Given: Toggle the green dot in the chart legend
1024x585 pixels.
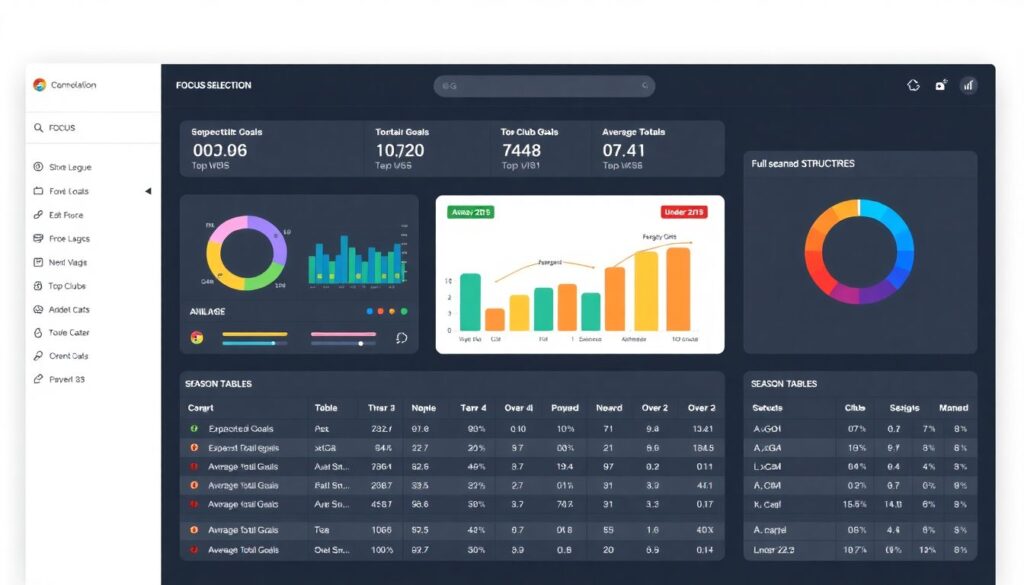Looking at the screenshot, I should [404, 312].
